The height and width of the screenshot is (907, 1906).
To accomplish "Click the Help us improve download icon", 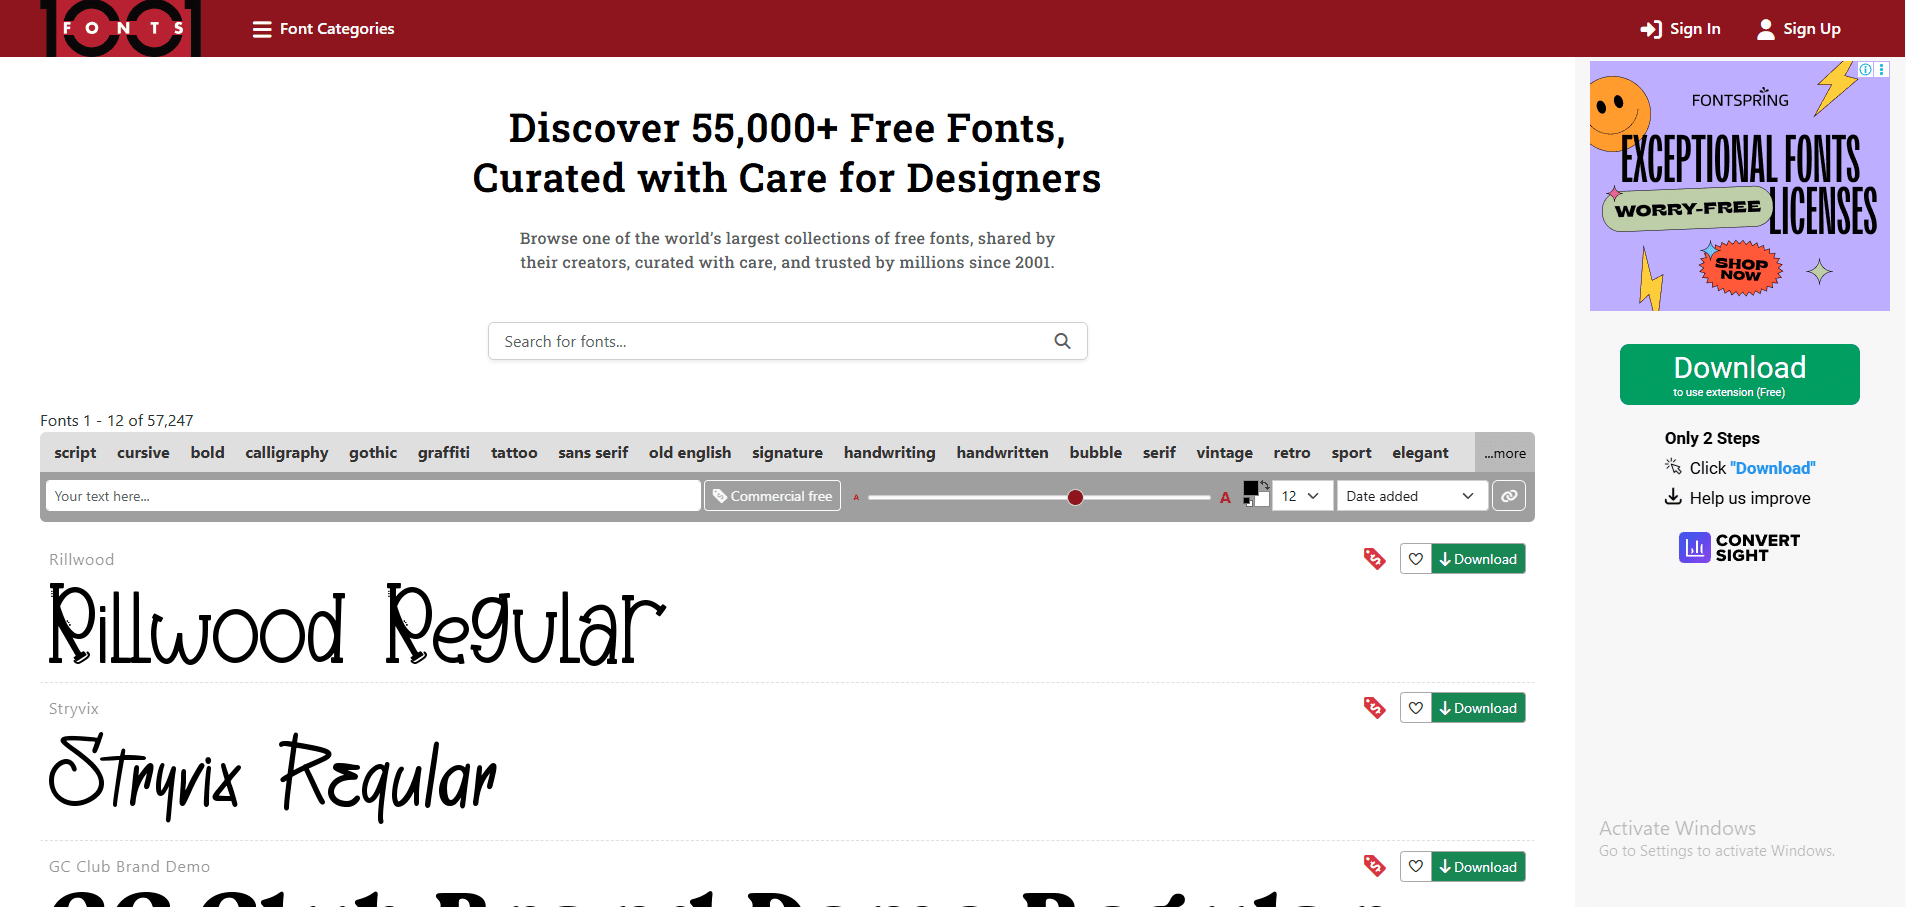I will (1673, 497).
